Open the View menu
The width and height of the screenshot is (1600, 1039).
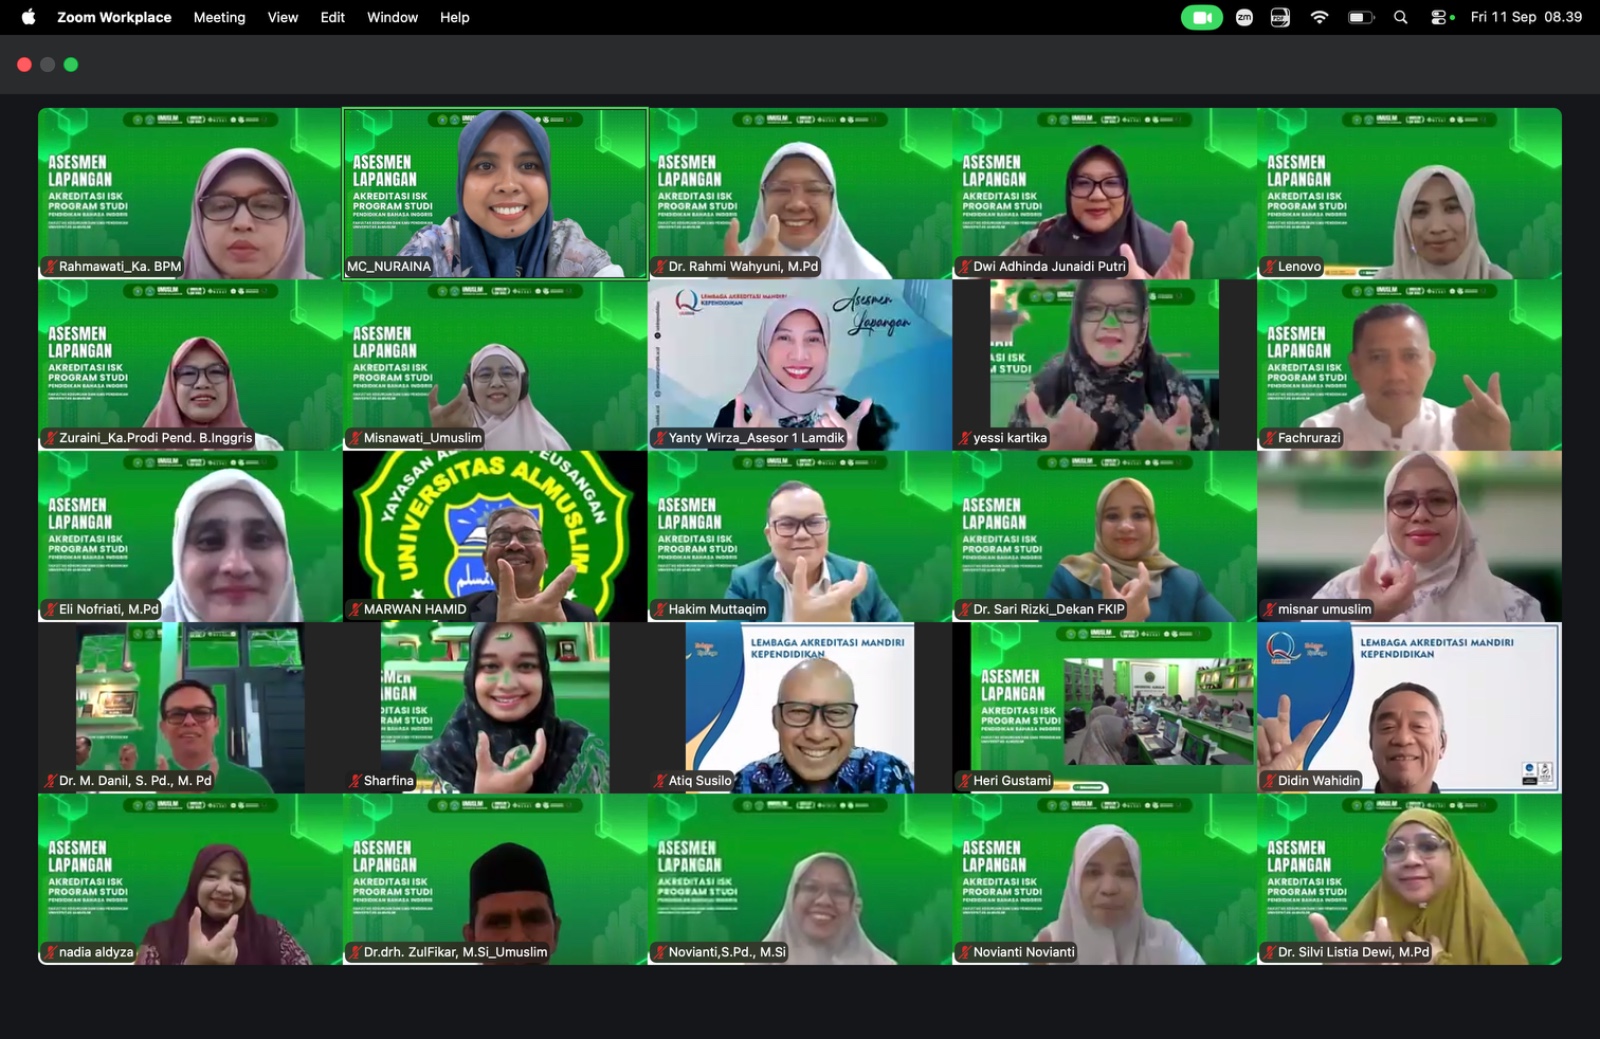[x=283, y=17]
